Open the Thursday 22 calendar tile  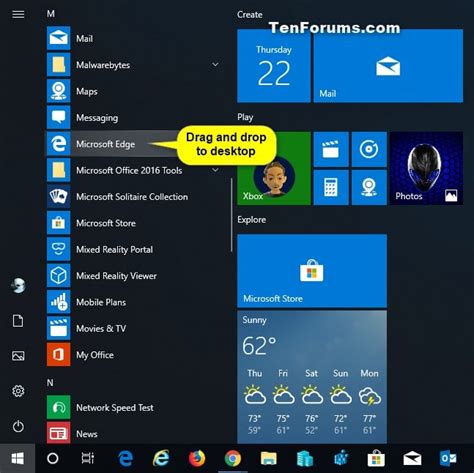274,66
